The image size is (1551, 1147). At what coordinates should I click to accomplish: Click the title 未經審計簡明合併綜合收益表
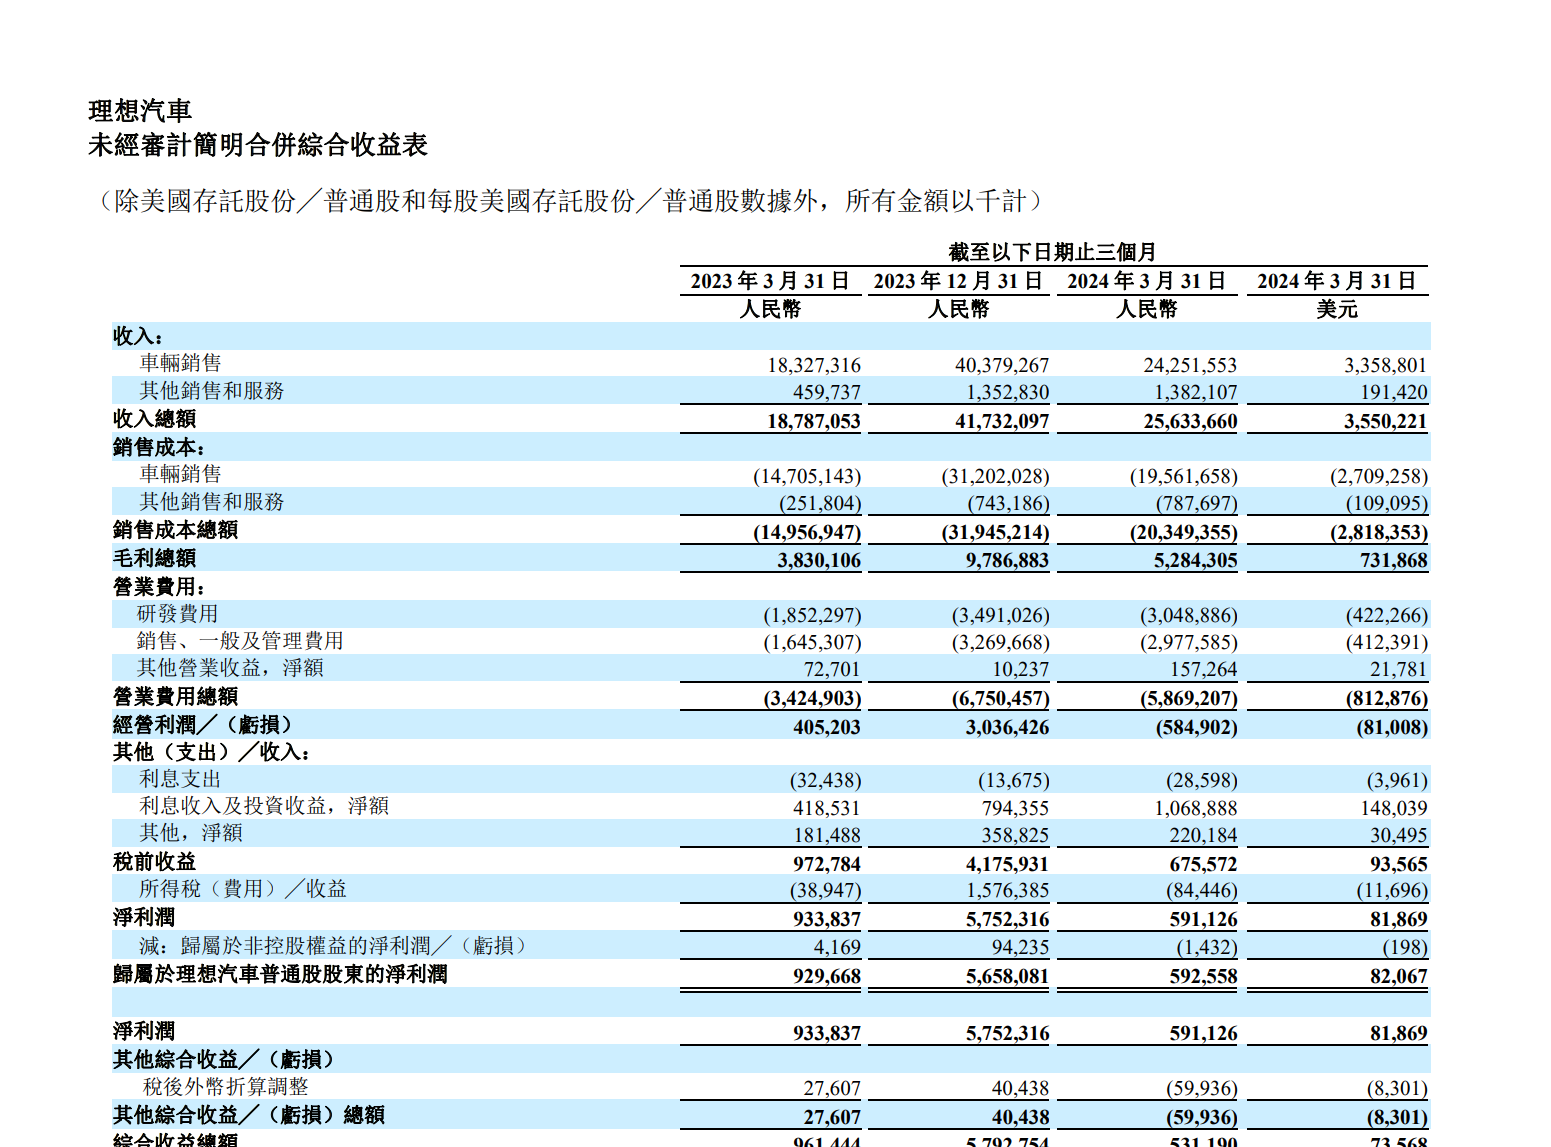coord(258,145)
